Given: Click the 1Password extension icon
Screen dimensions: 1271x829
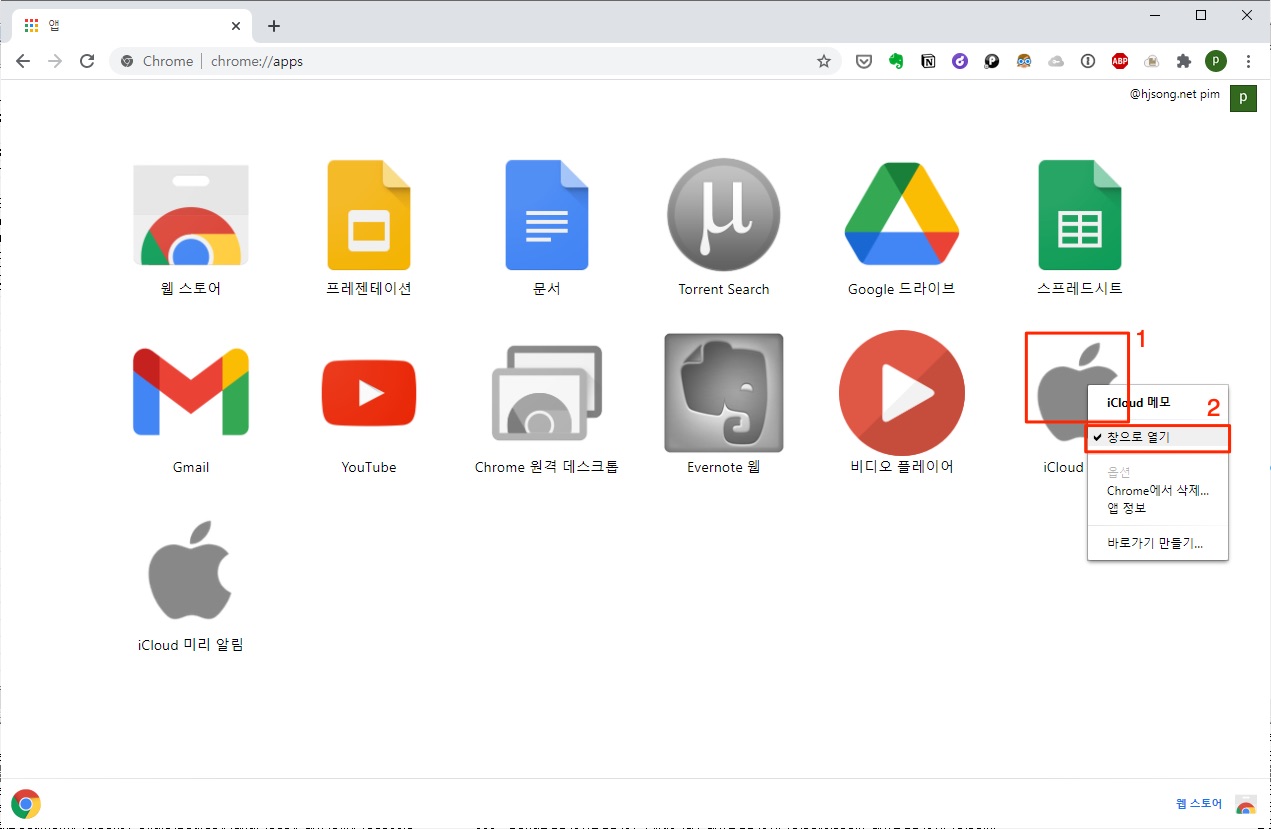Looking at the screenshot, I should pyautogui.click(x=1088, y=61).
